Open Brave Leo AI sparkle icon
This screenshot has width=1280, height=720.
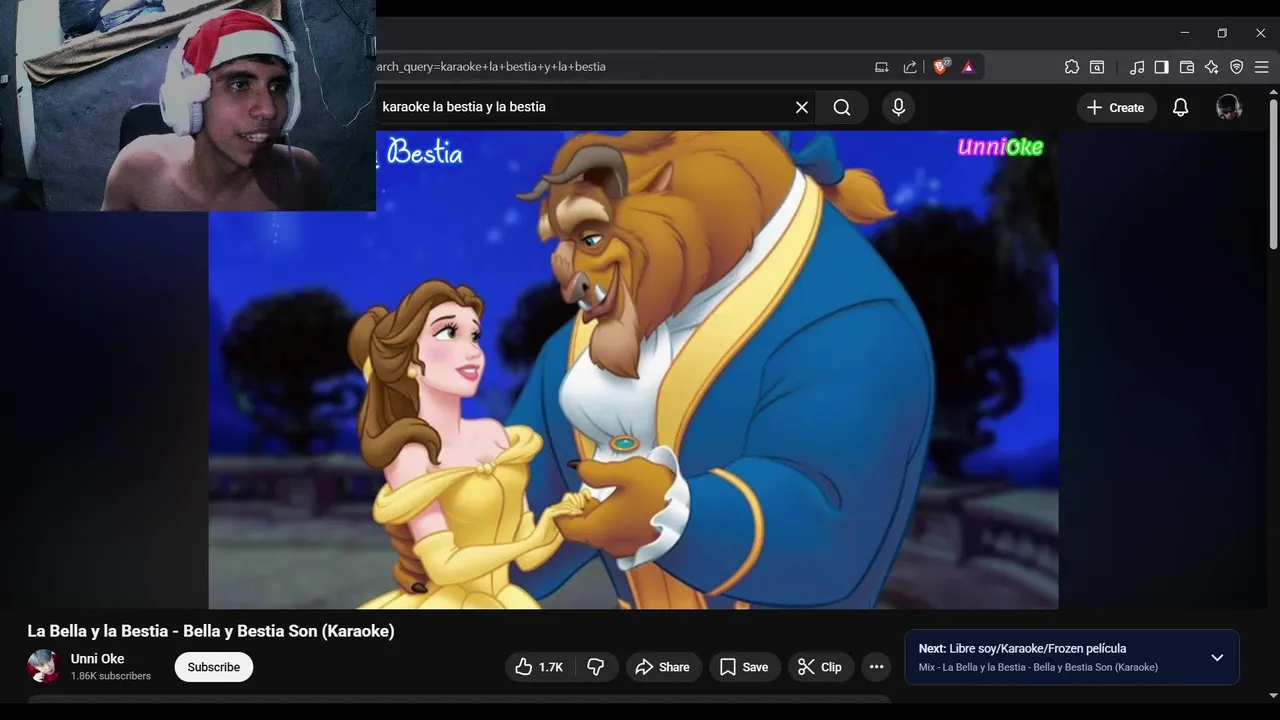click(x=1212, y=67)
